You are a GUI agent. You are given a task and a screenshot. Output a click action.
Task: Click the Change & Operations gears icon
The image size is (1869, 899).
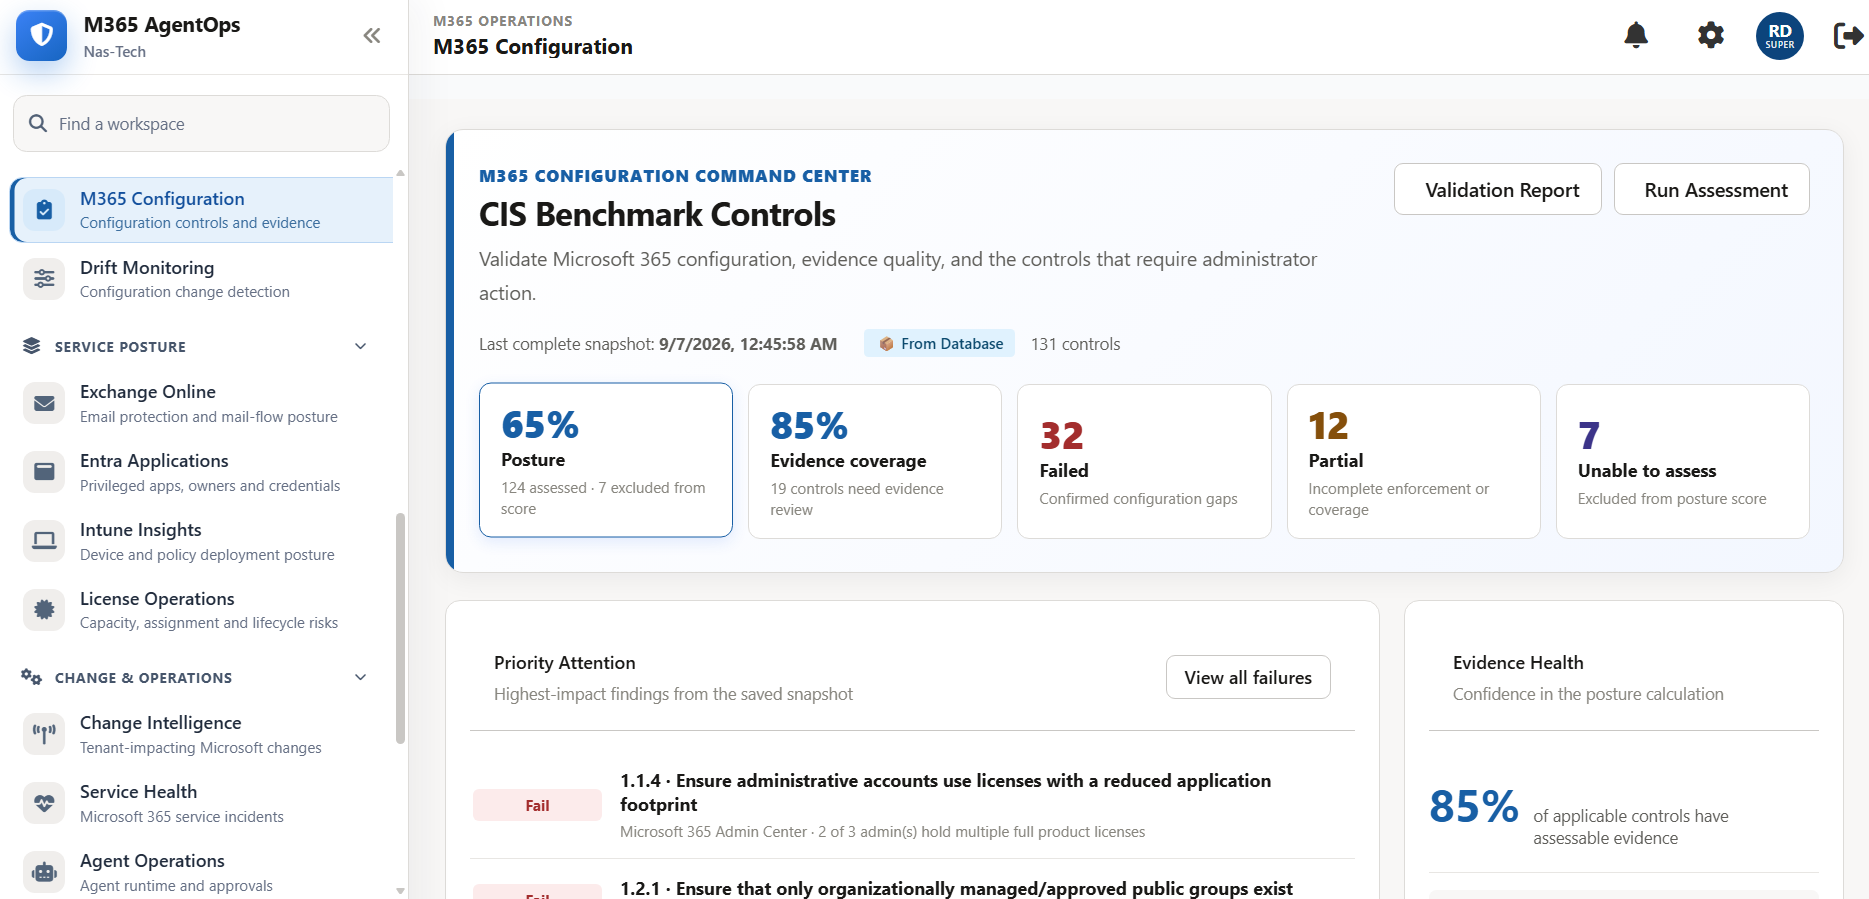click(32, 677)
